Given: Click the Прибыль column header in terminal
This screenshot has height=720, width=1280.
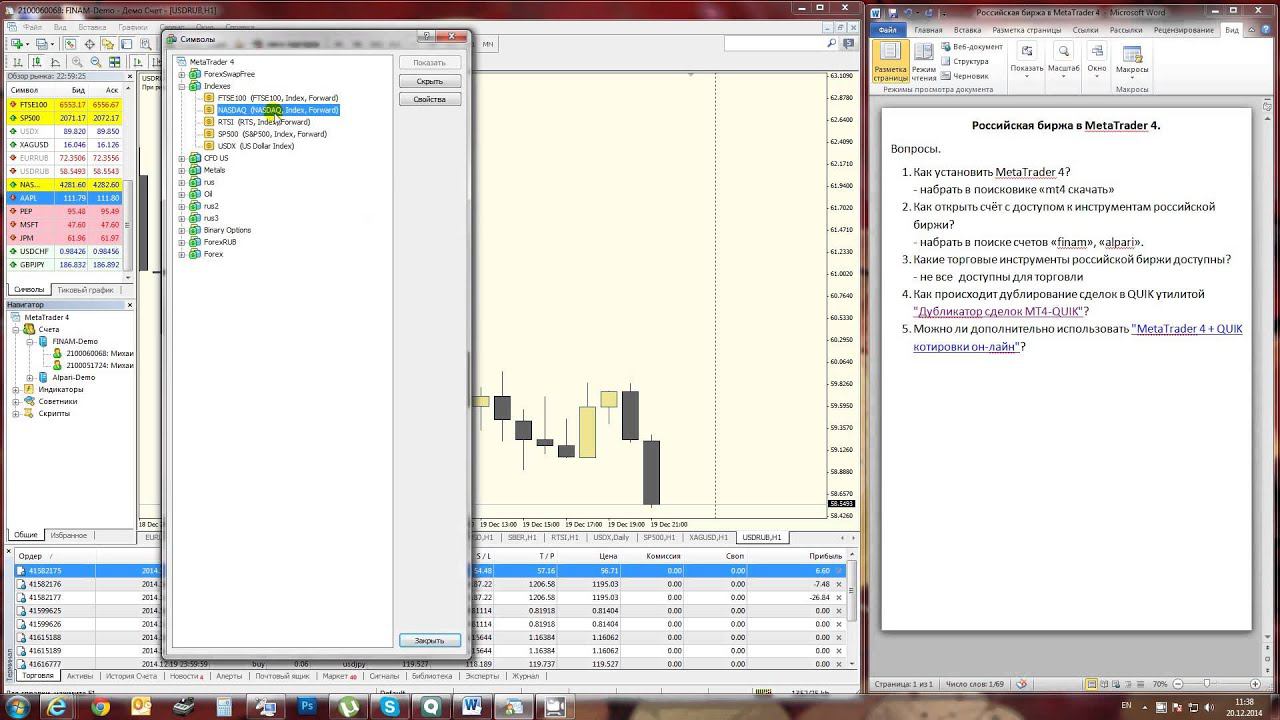Looking at the screenshot, I should (825, 556).
